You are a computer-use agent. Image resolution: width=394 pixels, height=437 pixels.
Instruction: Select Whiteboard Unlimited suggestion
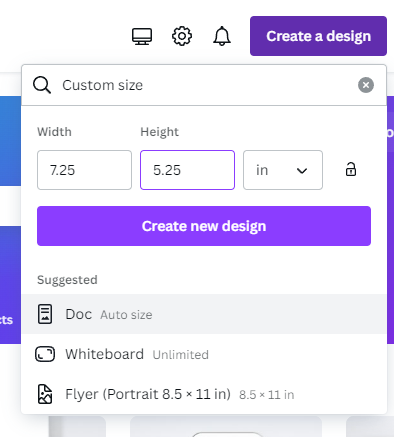click(204, 354)
